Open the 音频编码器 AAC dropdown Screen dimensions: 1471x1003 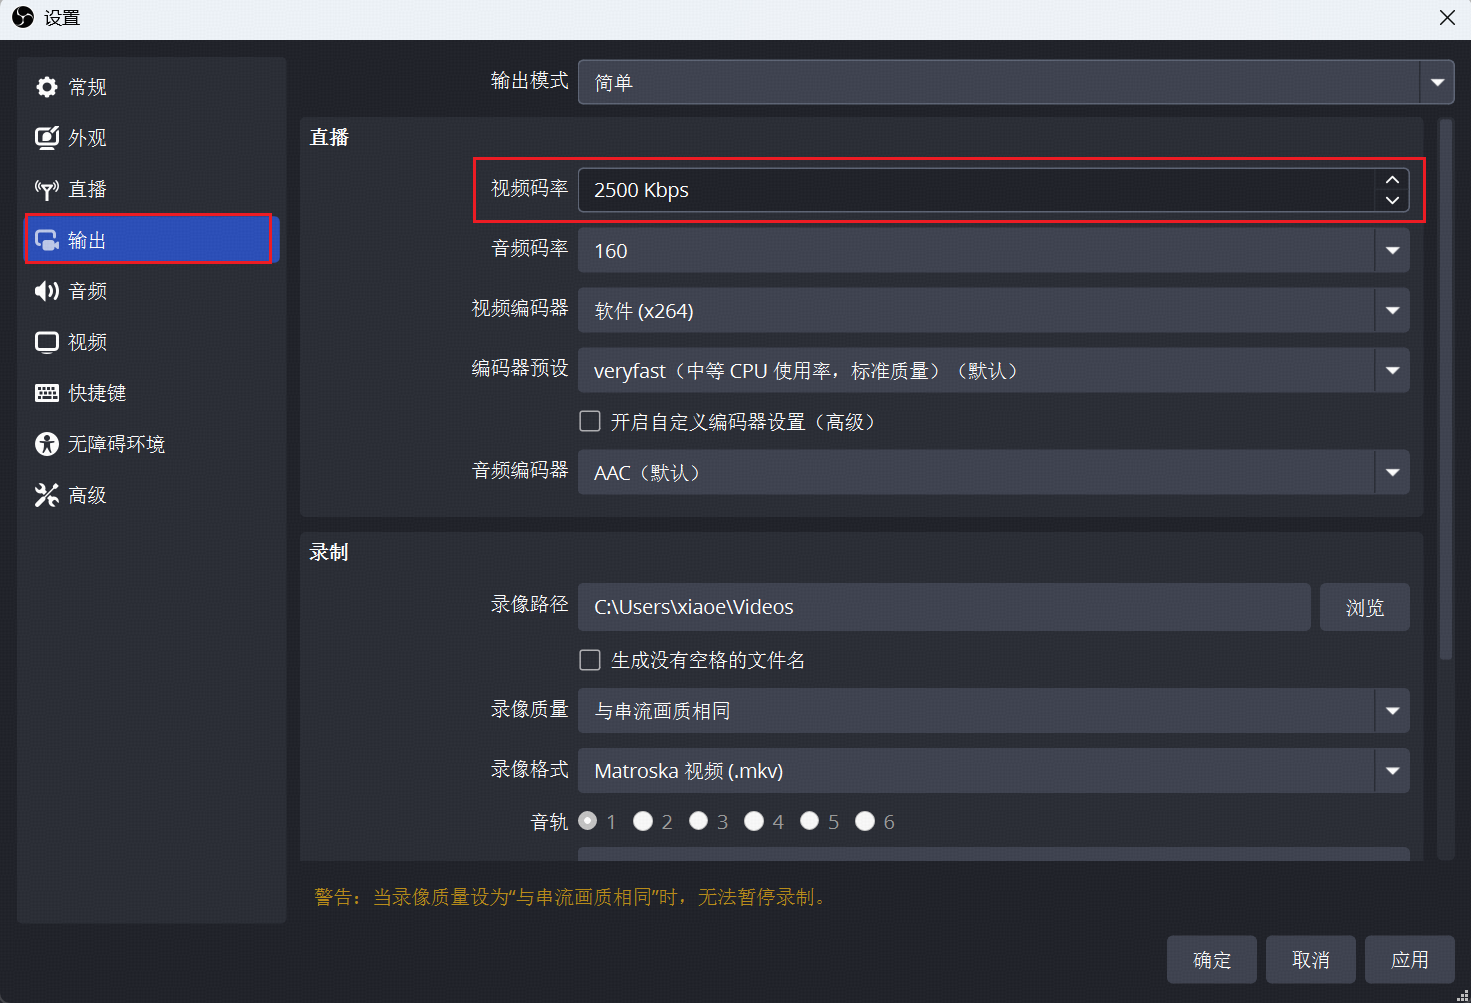[994, 472]
